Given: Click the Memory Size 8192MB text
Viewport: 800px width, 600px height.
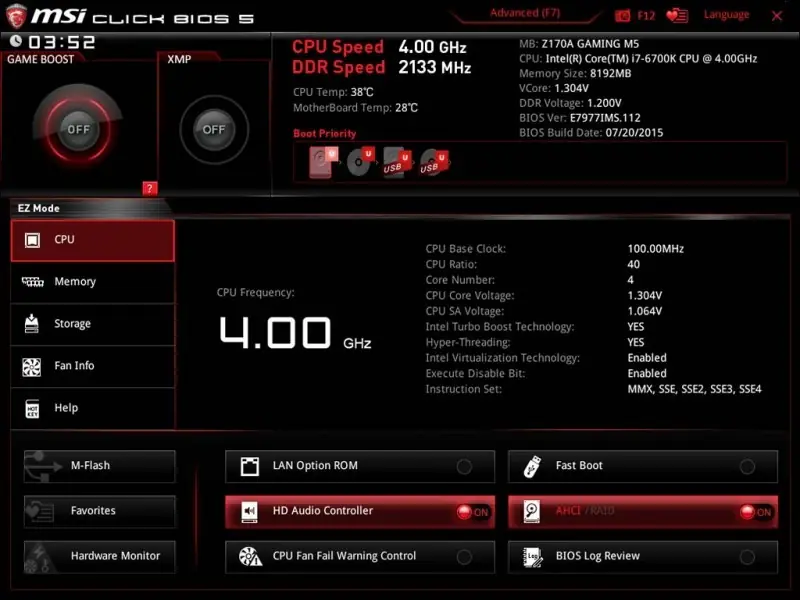Looking at the screenshot, I should pos(575,73).
